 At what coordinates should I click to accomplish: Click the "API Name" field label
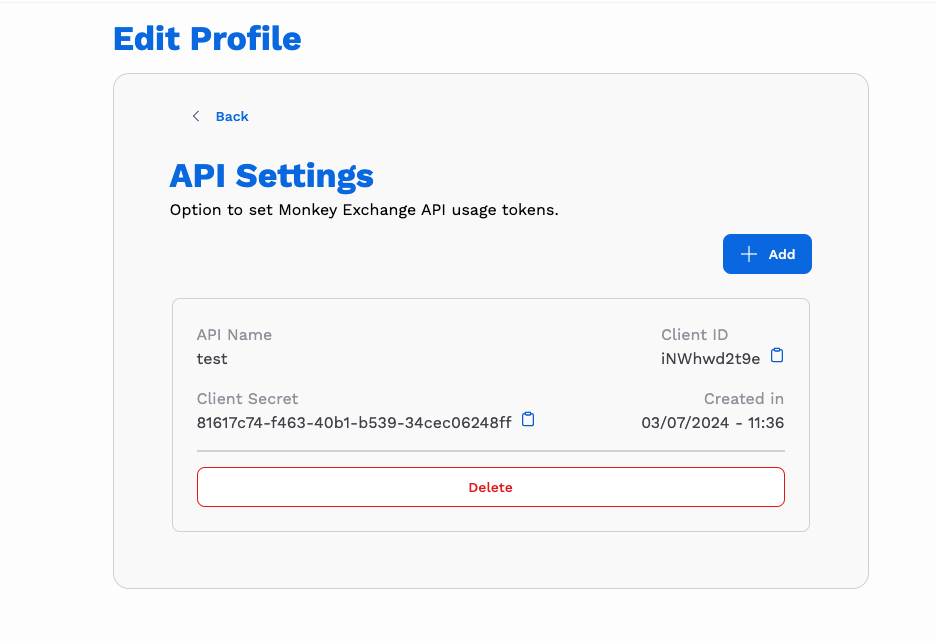click(234, 334)
